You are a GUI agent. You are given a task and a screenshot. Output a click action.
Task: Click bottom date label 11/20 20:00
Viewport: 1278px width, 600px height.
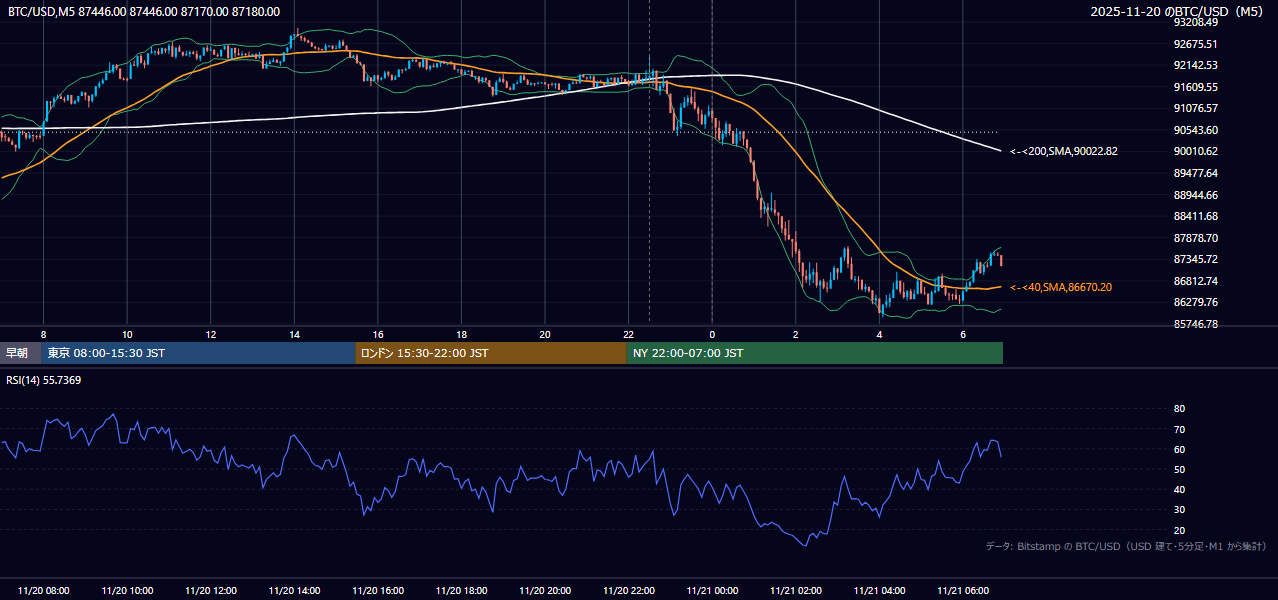[545, 591]
